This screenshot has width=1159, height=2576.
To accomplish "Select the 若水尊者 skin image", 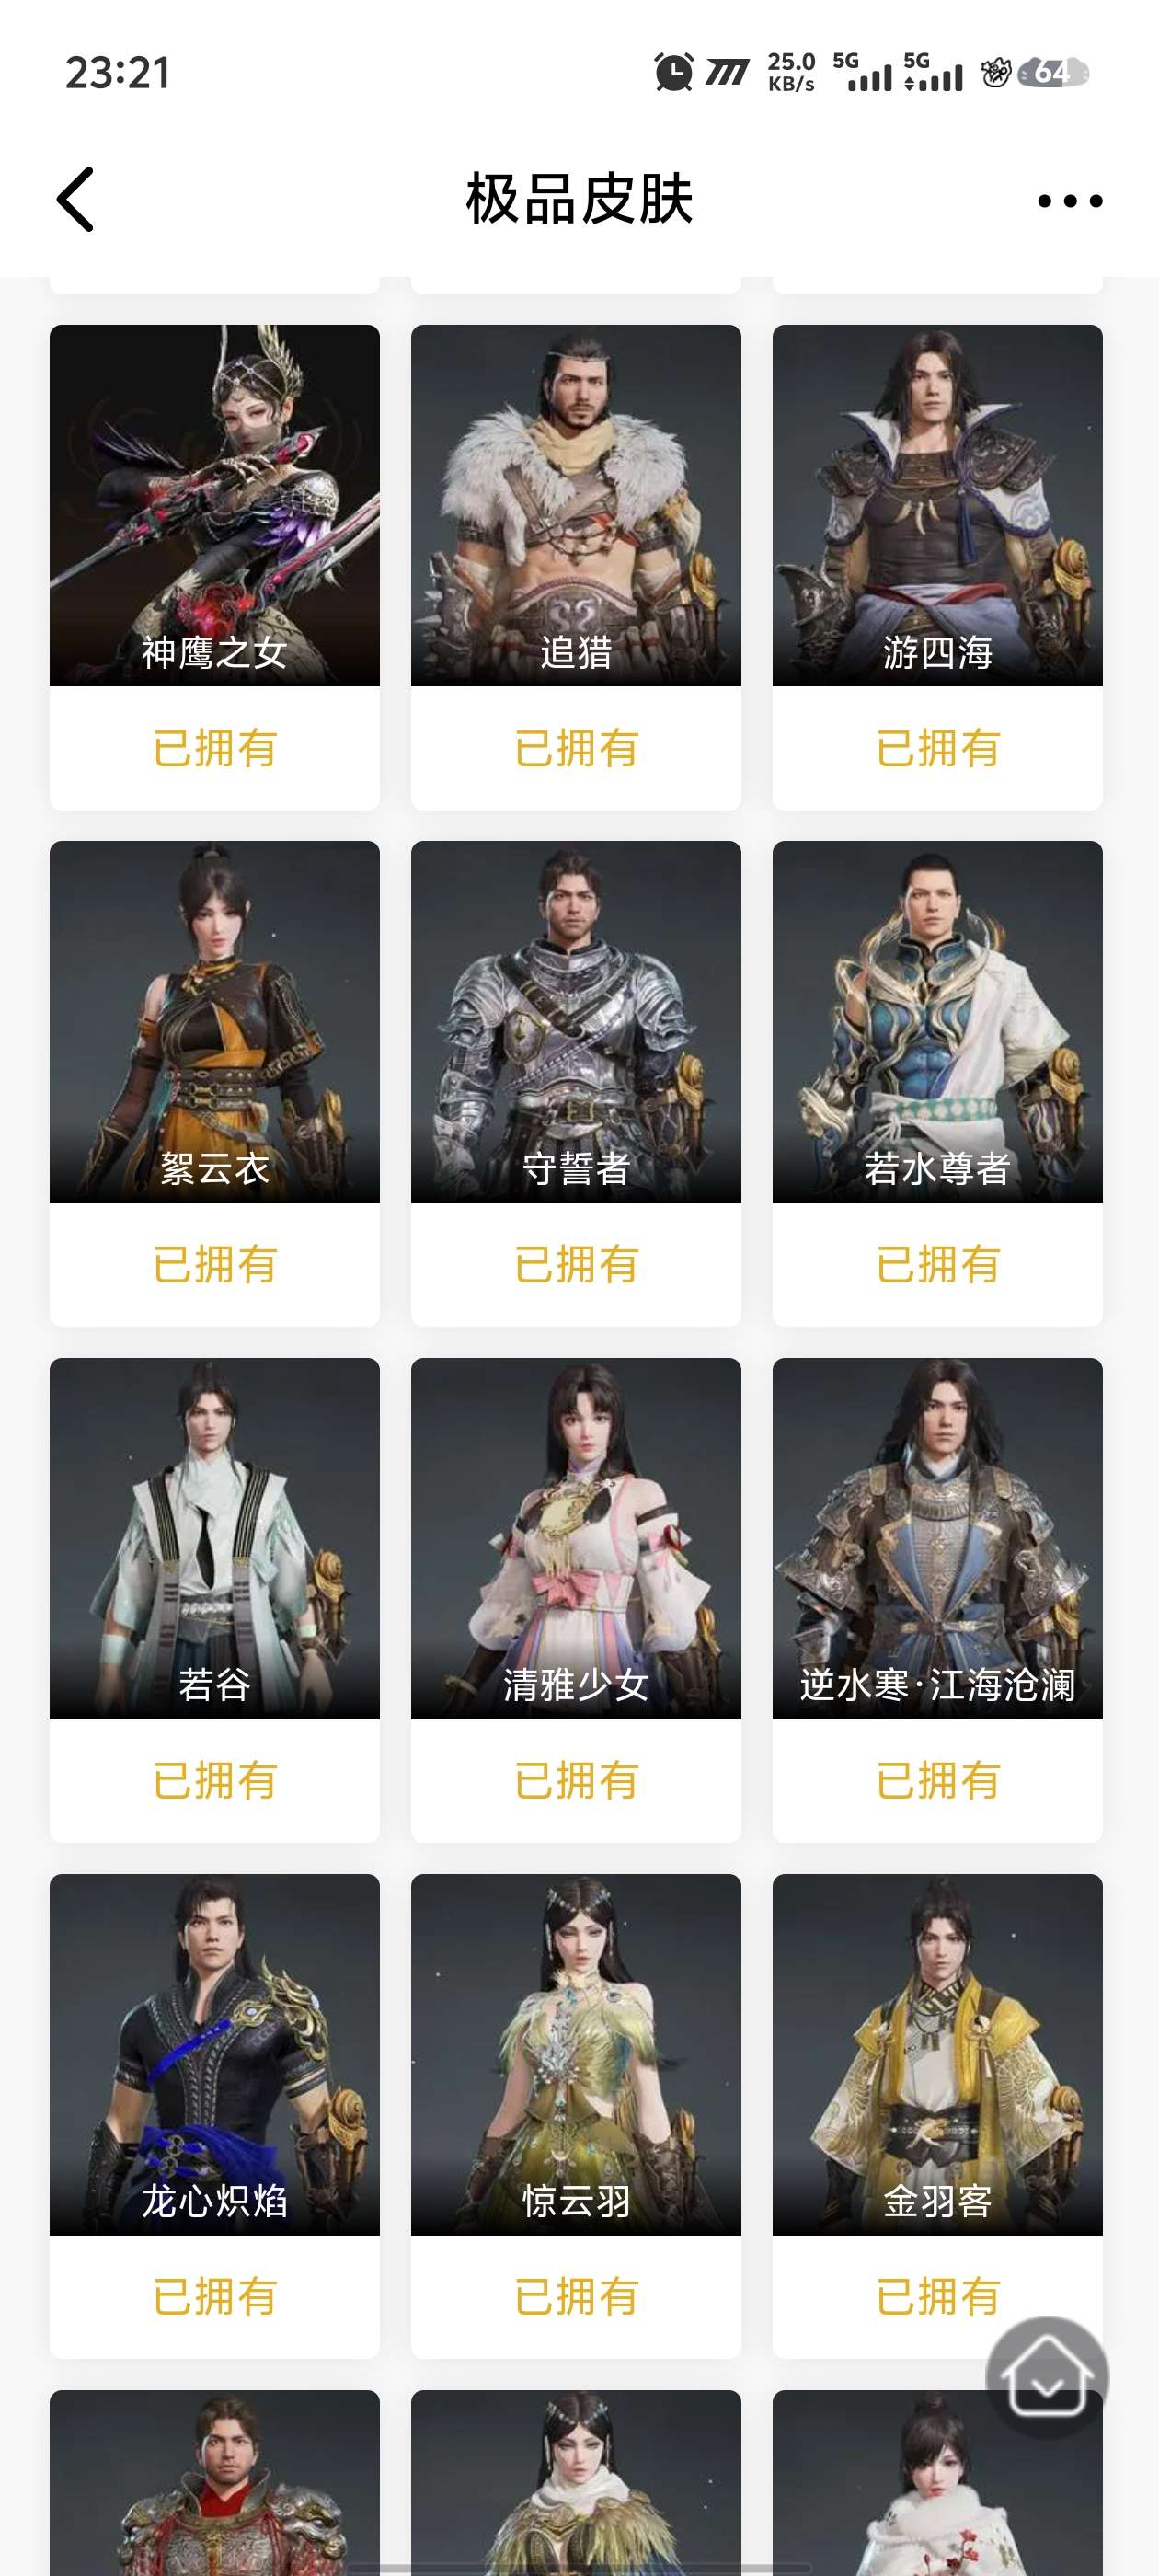I will (938, 1021).
